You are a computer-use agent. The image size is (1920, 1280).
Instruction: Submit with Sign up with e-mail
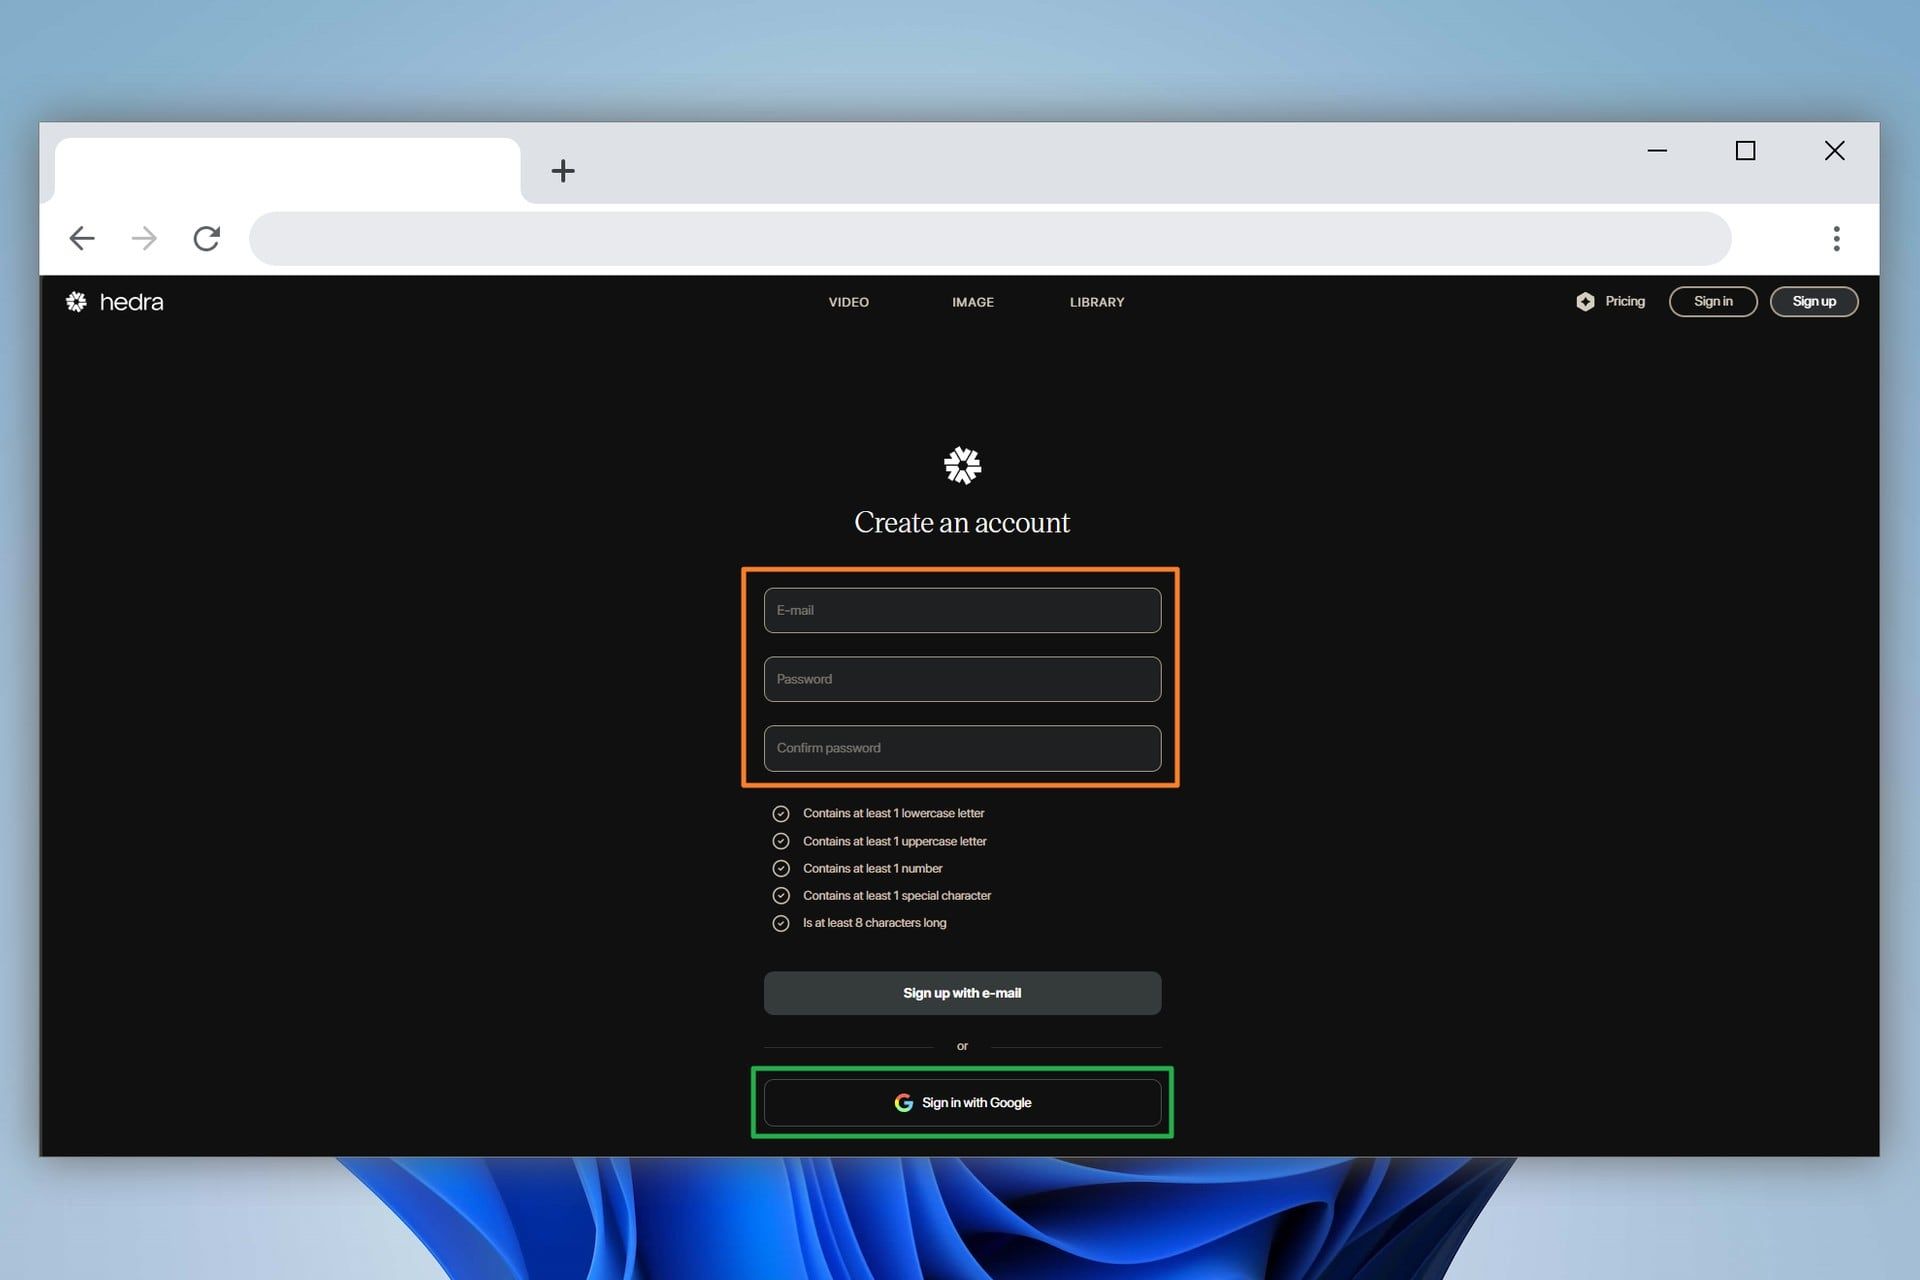962,993
